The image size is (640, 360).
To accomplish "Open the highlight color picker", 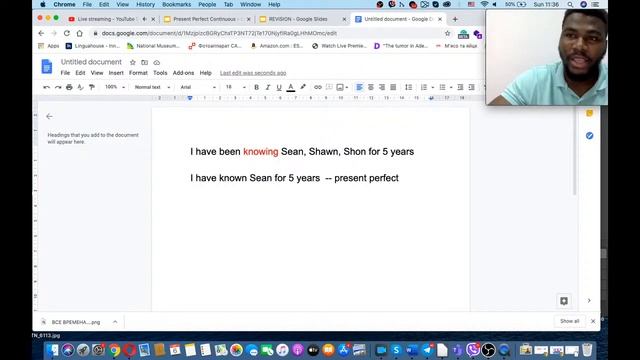I will [303, 87].
